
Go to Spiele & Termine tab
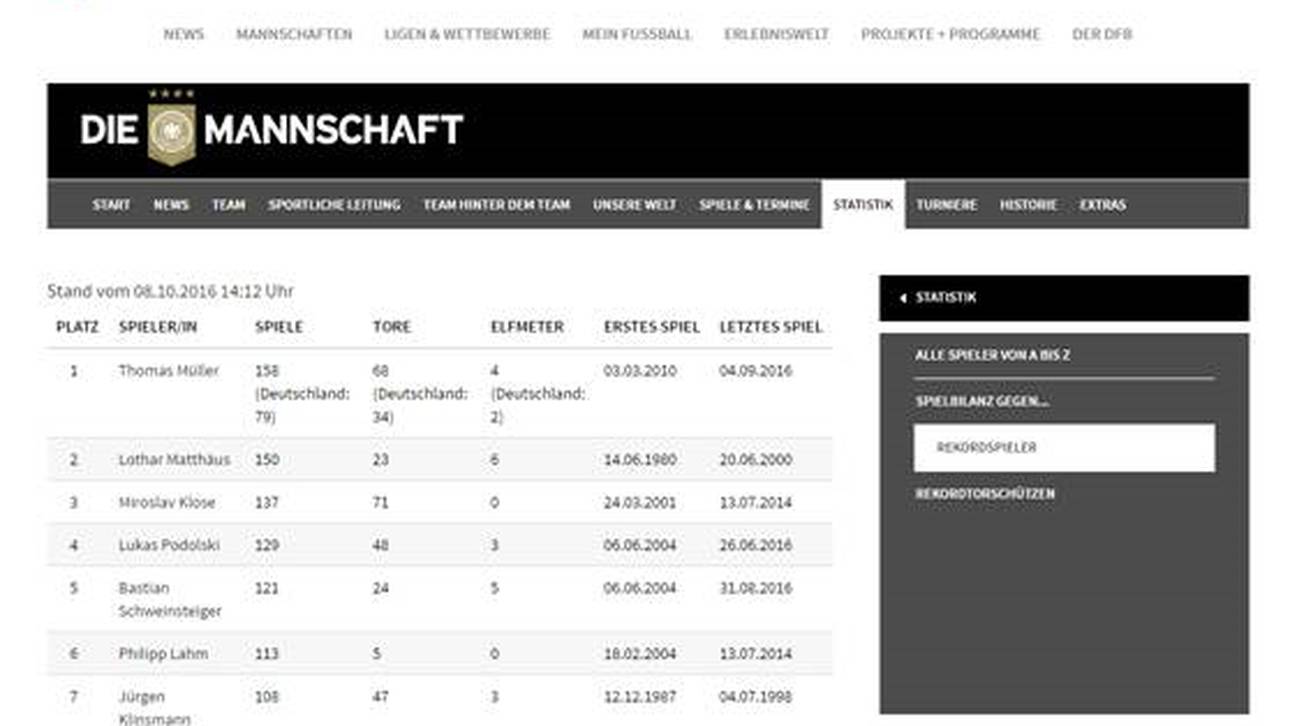[754, 205]
